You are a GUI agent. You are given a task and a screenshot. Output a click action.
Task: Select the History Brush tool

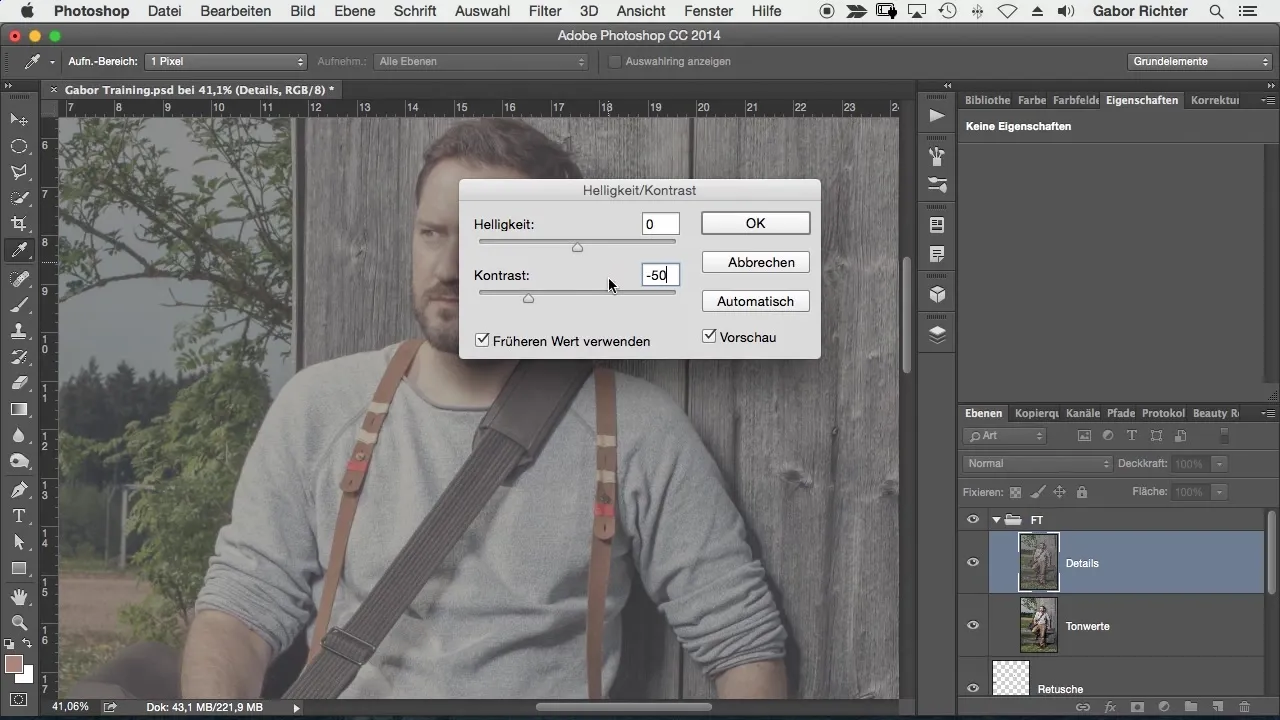[19, 357]
